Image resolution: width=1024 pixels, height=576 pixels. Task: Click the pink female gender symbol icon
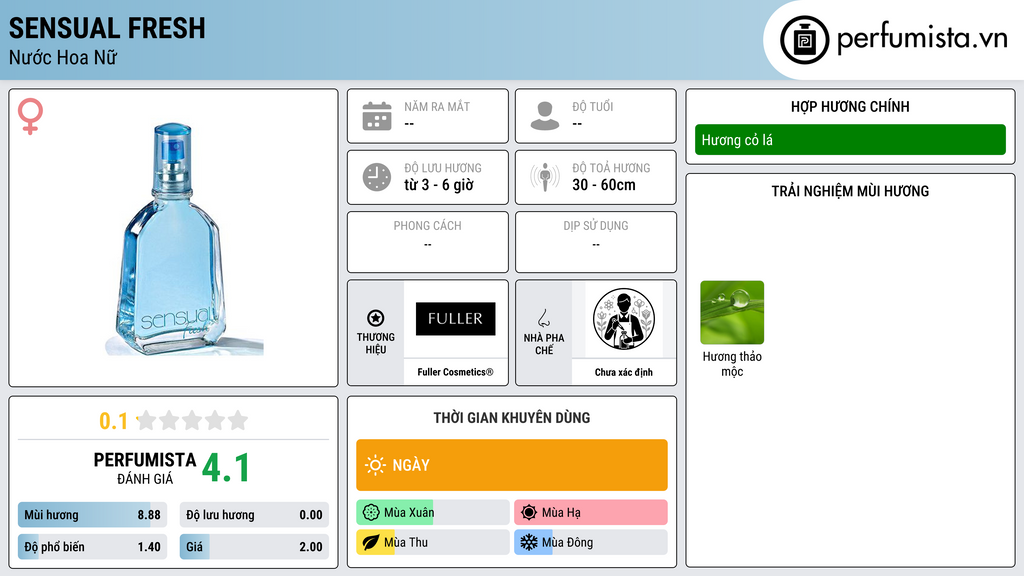[30, 116]
